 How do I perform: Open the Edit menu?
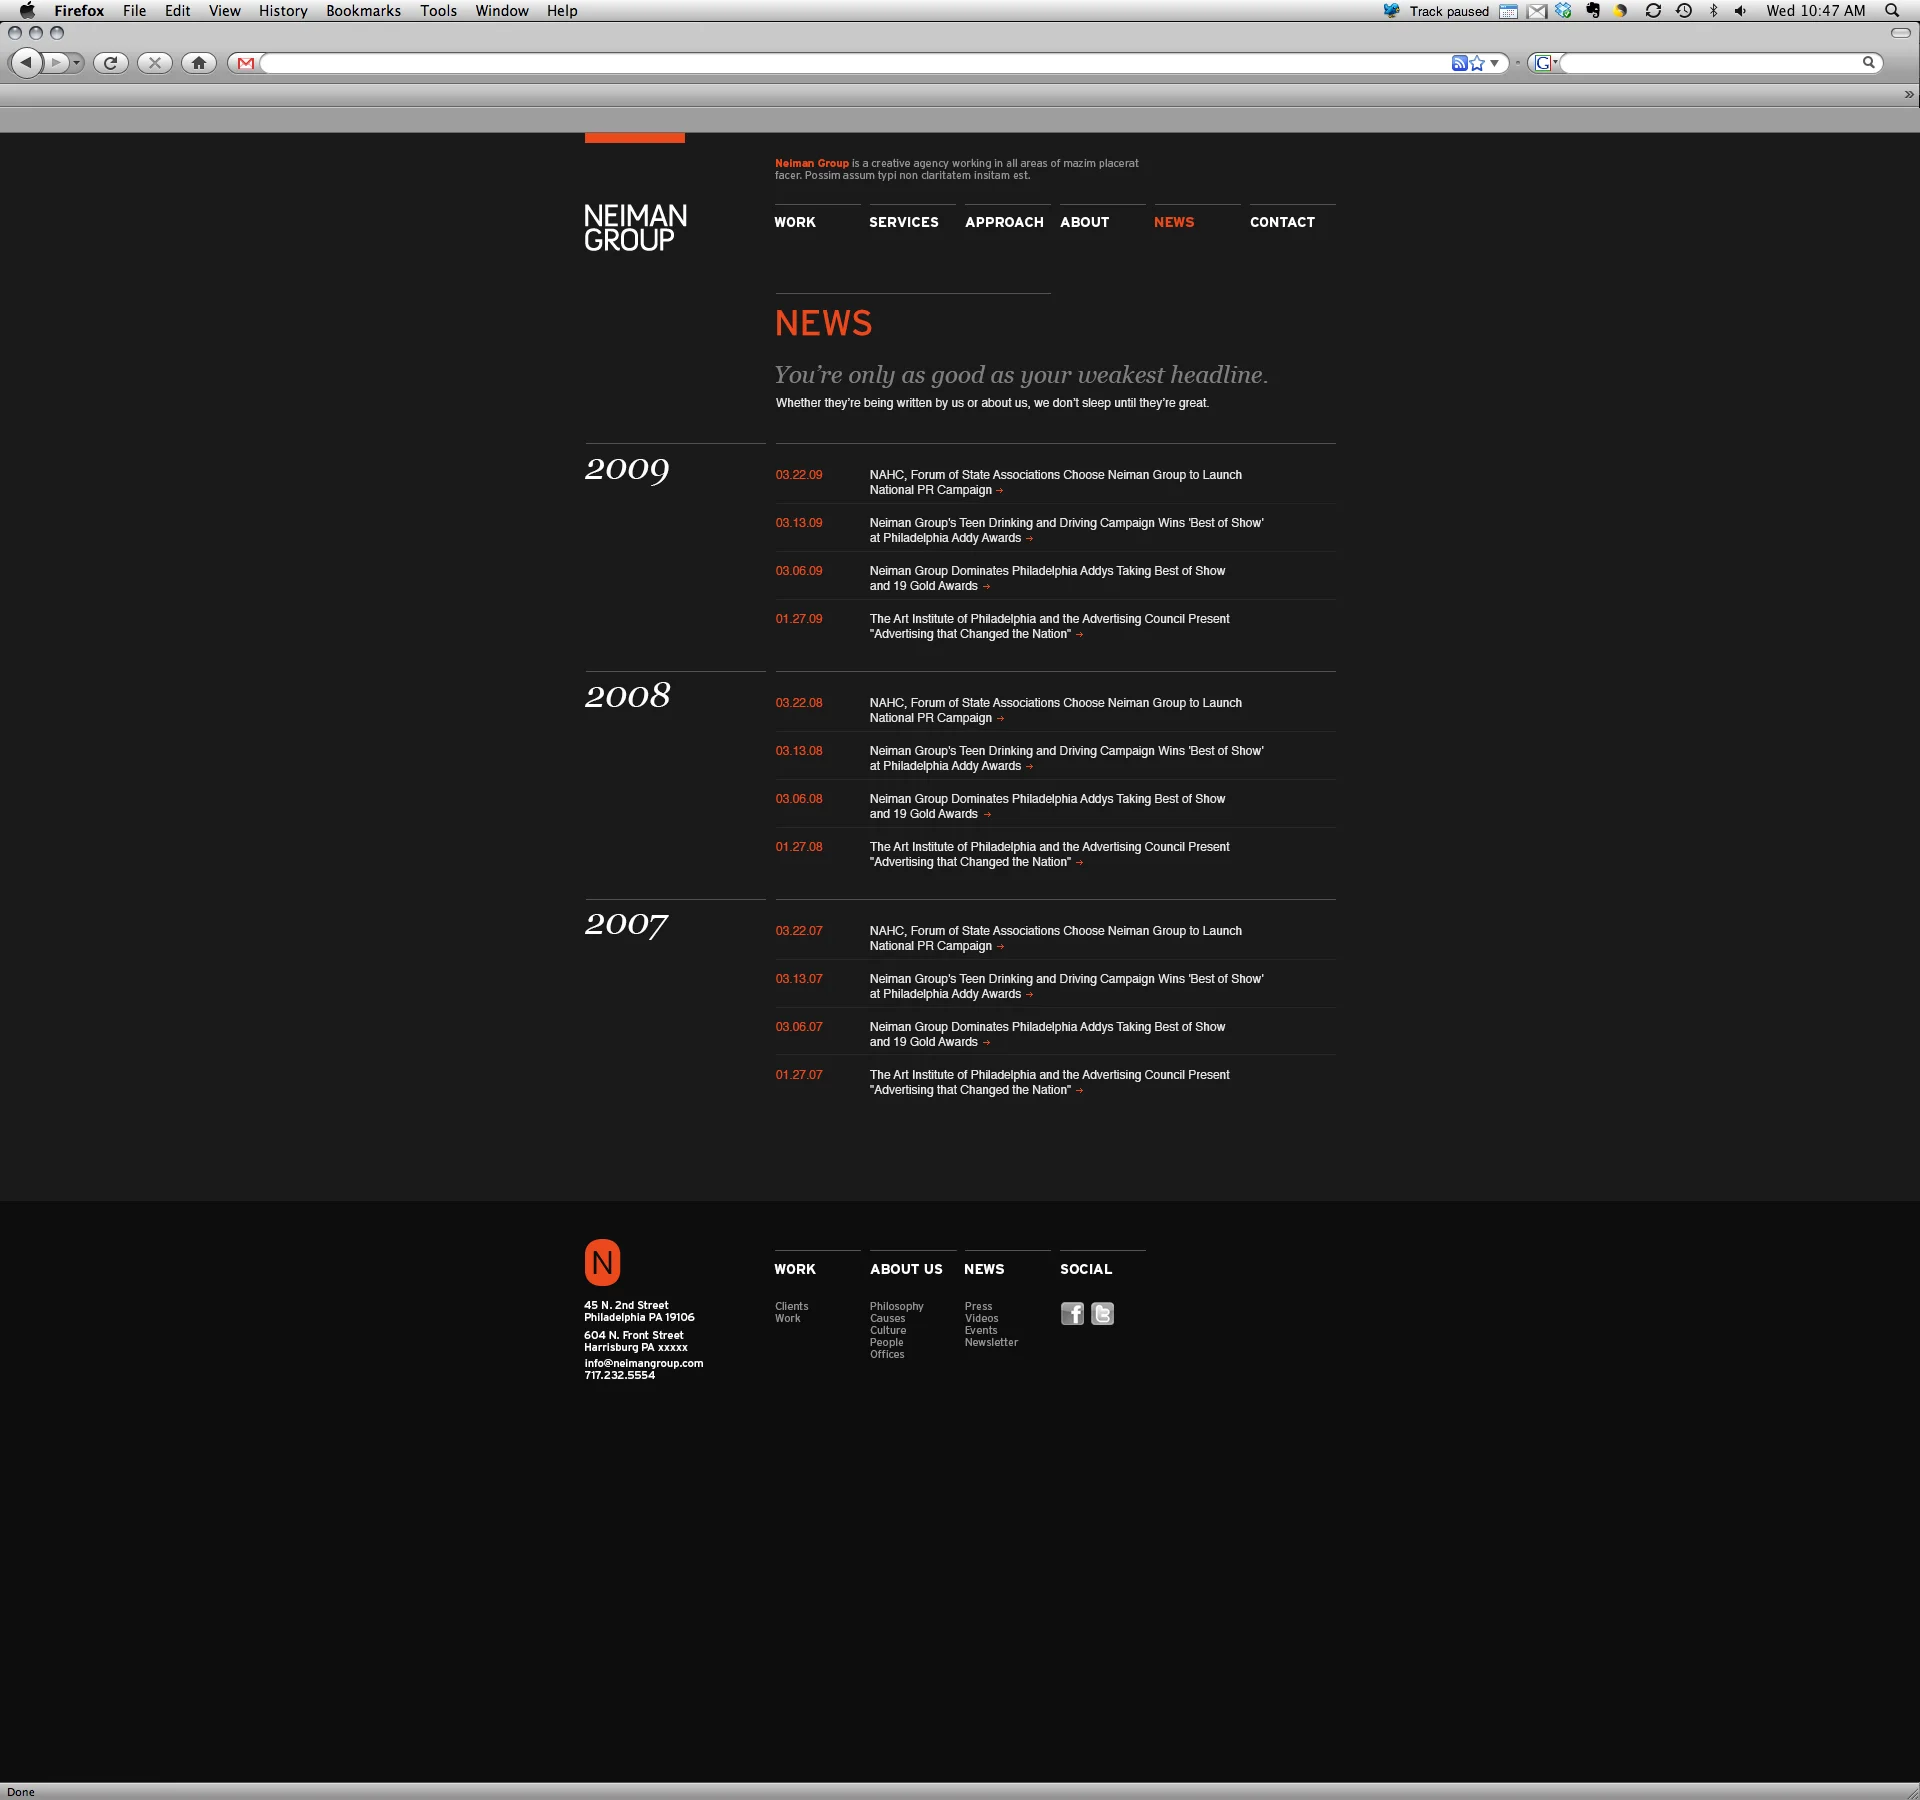tap(177, 11)
